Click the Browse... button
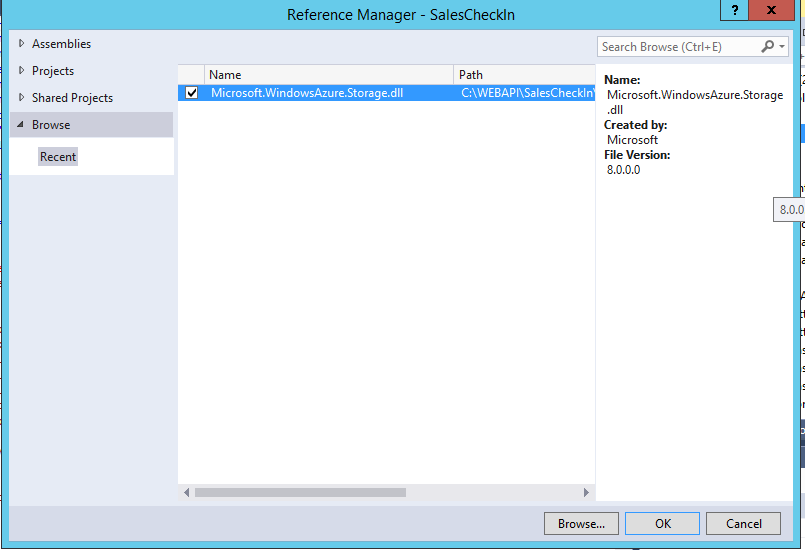Screen dimensions: 805x550 (x=581, y=523)
